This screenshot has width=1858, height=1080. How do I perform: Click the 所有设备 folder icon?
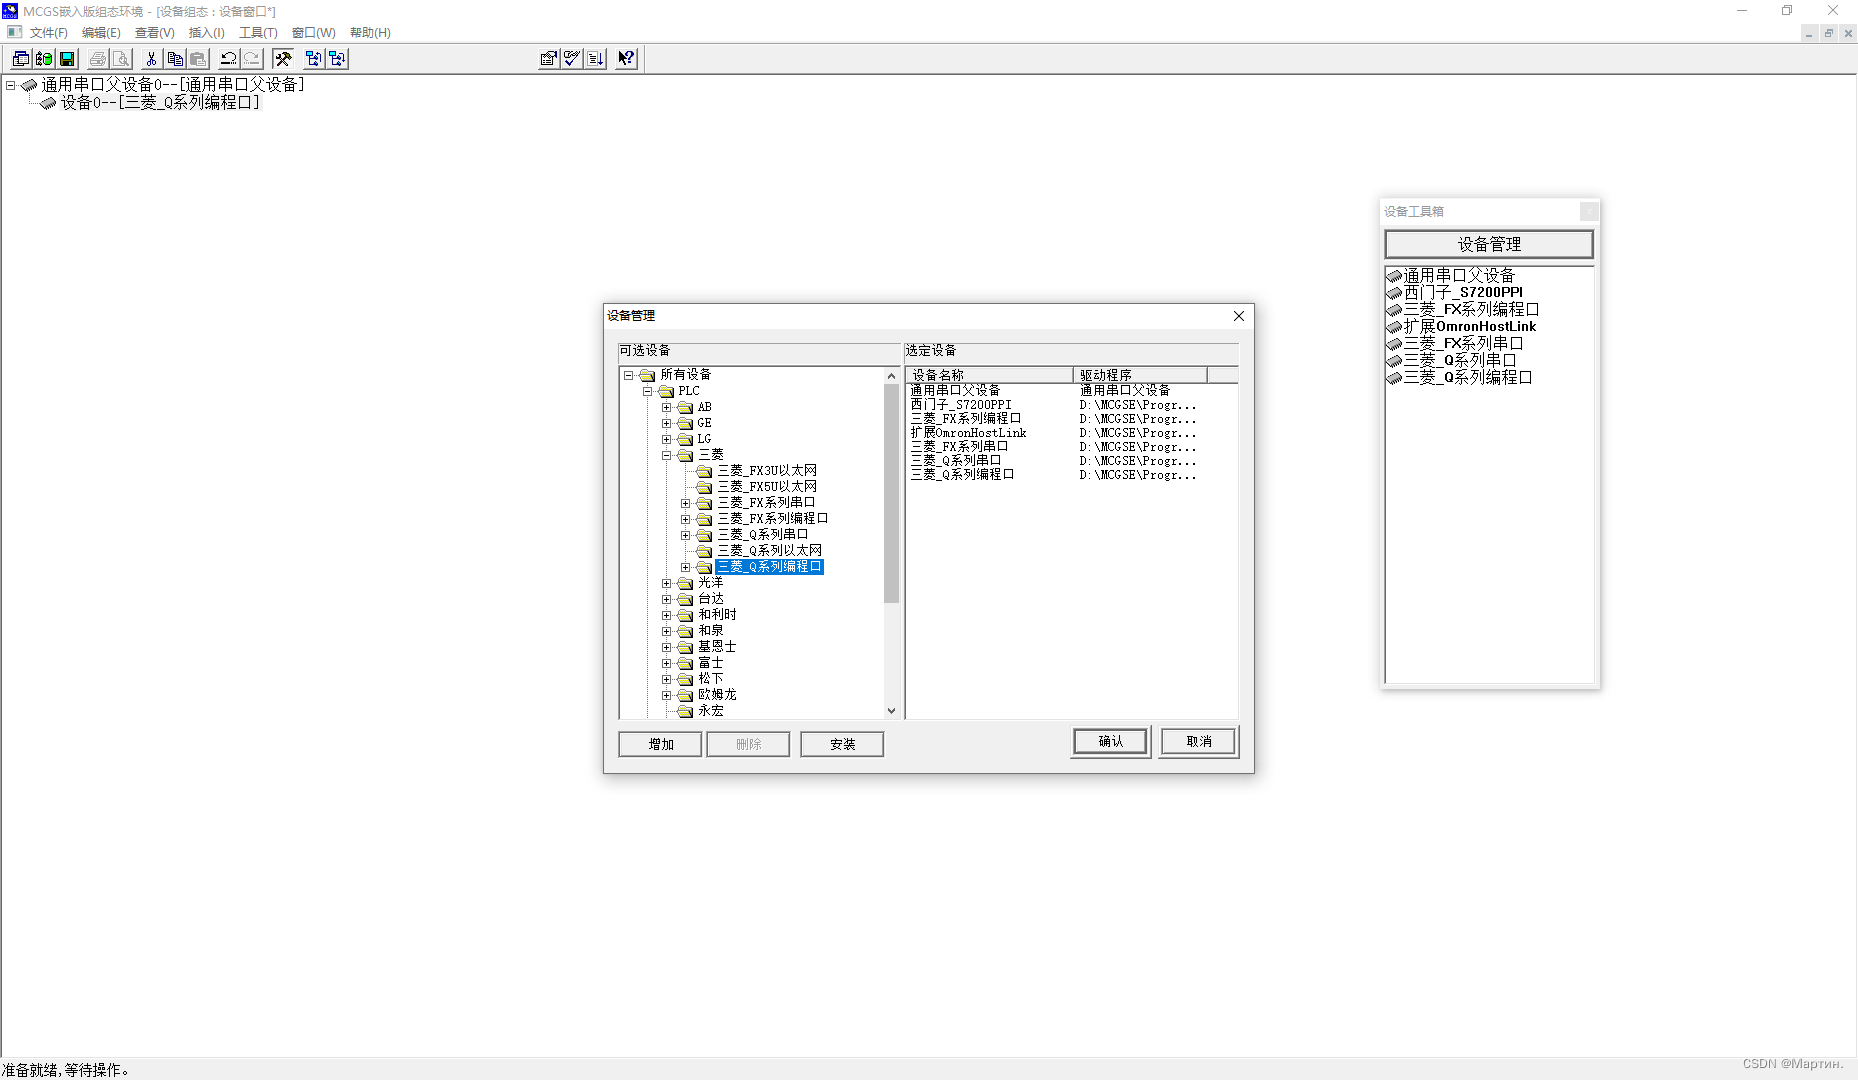tap(647, 375)
